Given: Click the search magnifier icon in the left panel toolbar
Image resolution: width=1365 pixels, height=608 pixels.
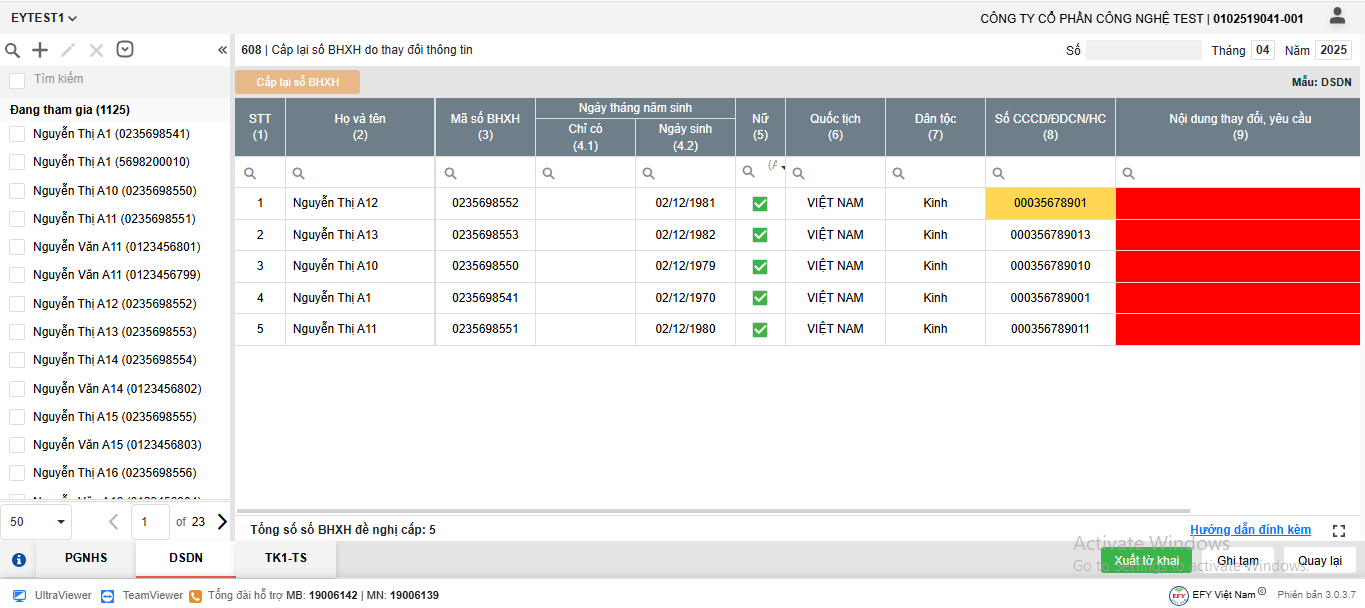Looking at the screenshot, I should click(13, 50).
